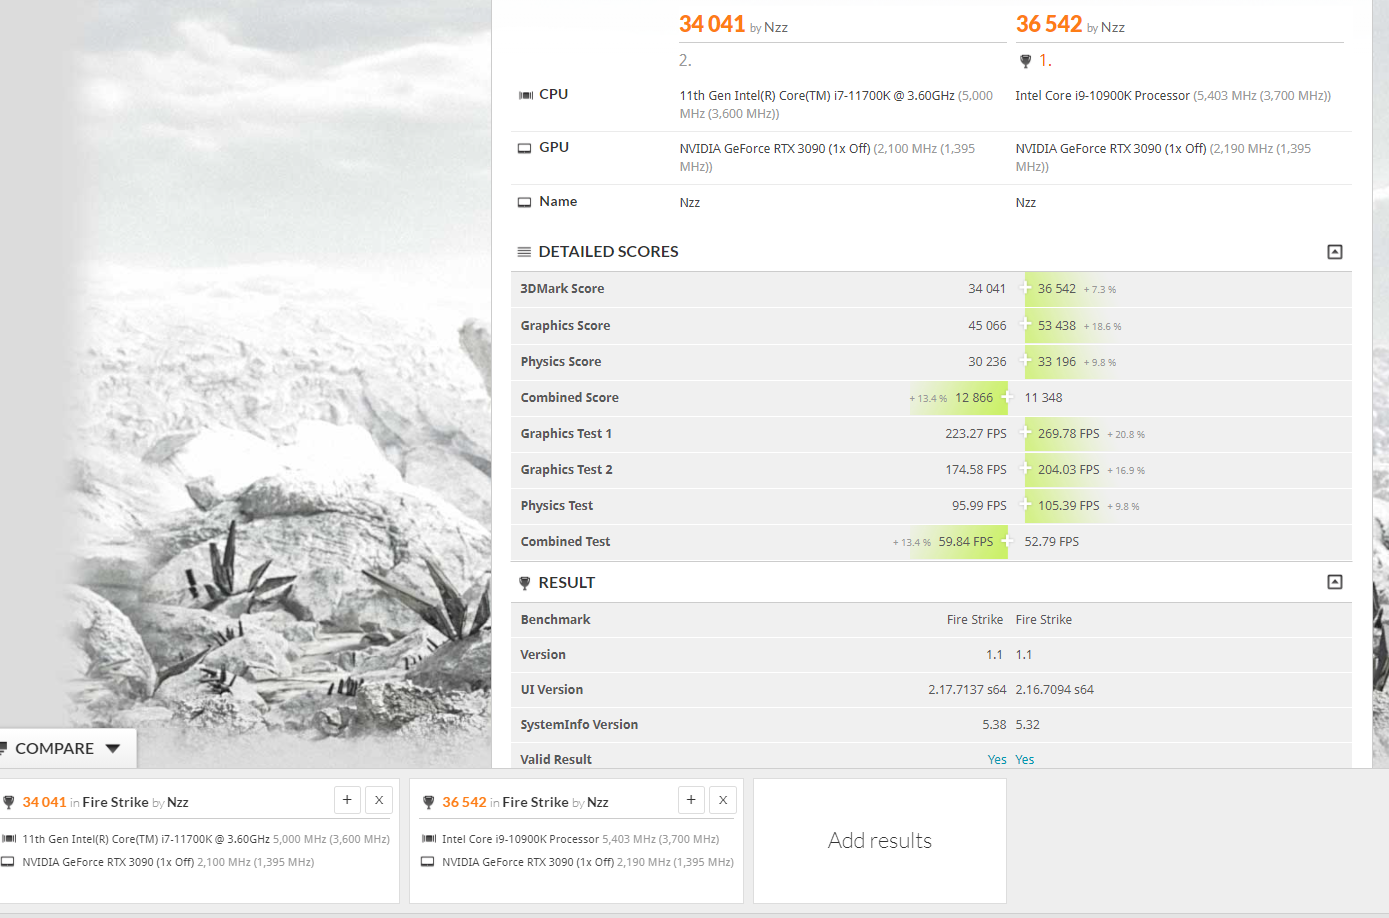The height and width of the screenshot is (918, 1389).
Task: Collapse the Detailed Scores section
Action: click(1334, 252)
